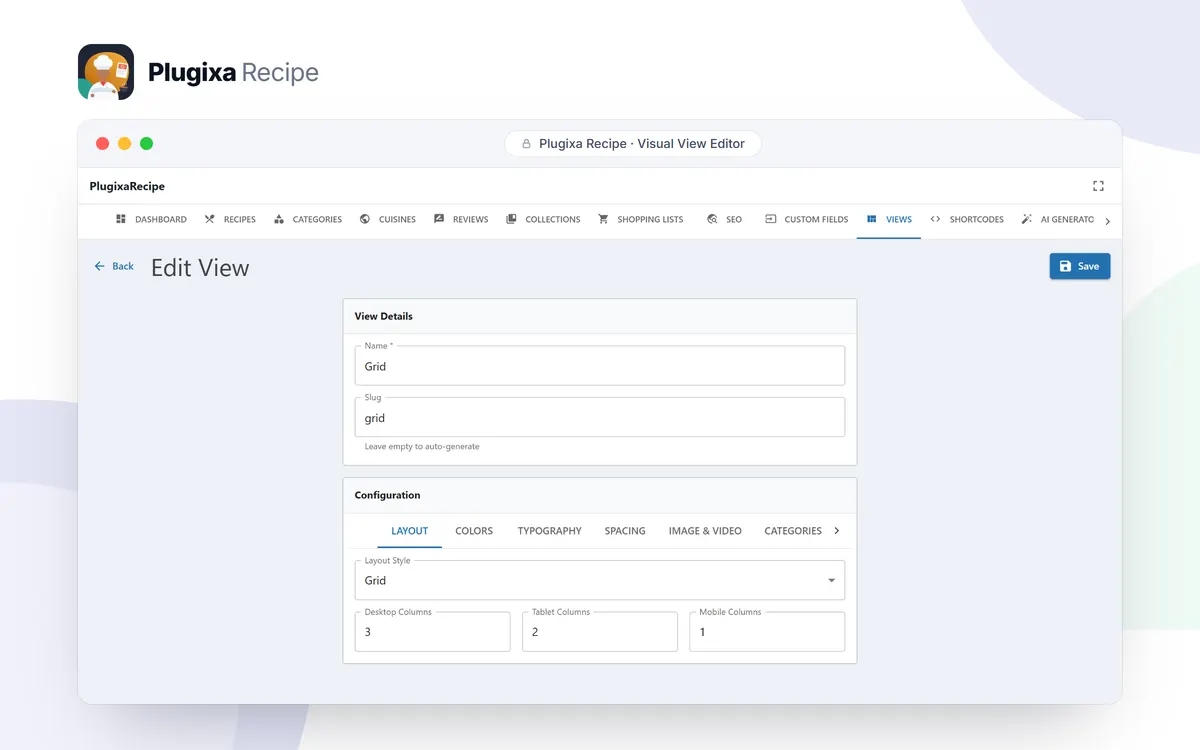
Task: Focus the Tablet Columns field
Action: pyautogui.click(x=600, y=632)
